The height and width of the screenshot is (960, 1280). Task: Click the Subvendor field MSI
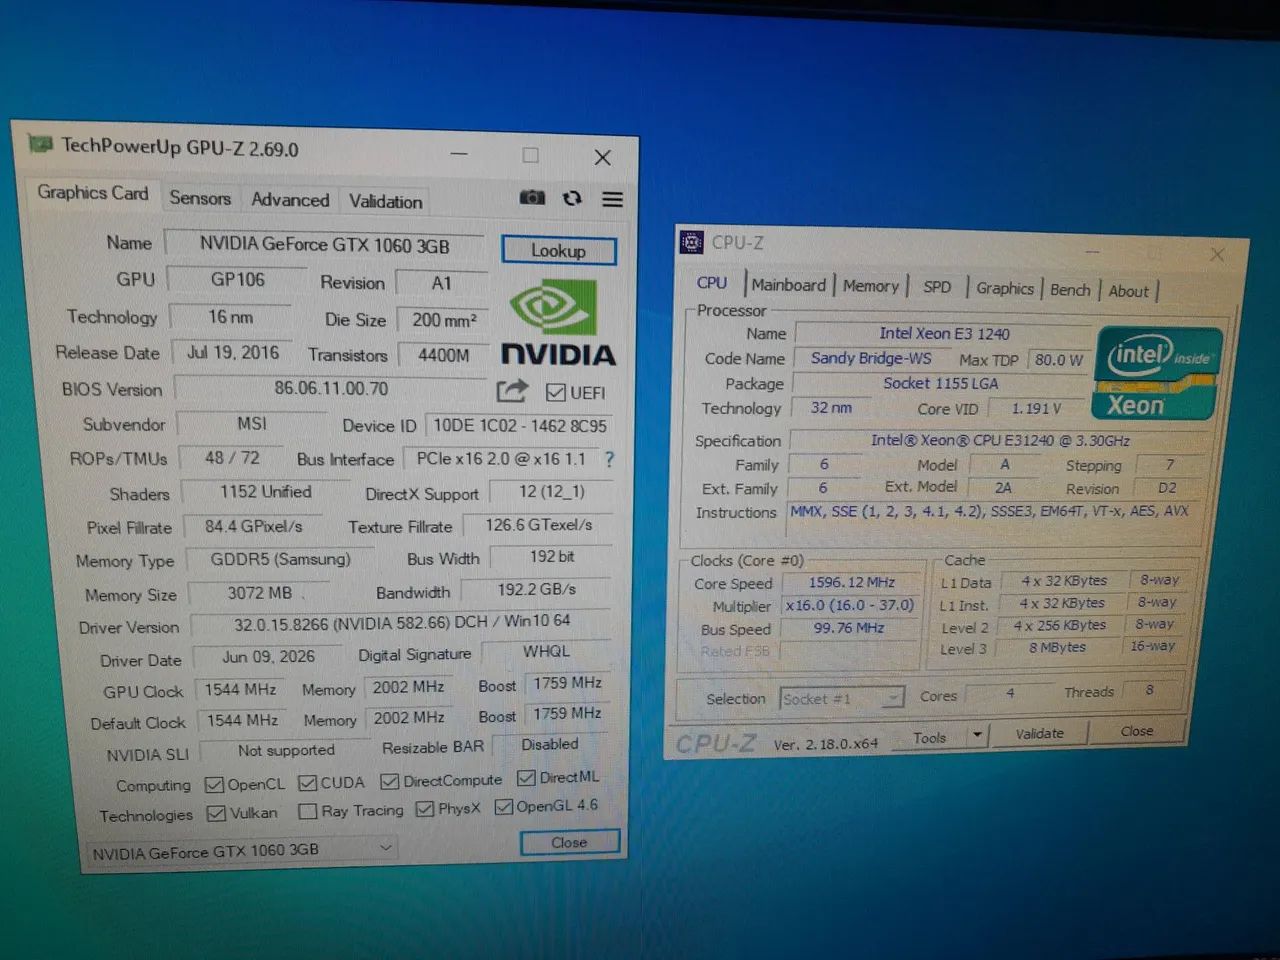(252, 424)
